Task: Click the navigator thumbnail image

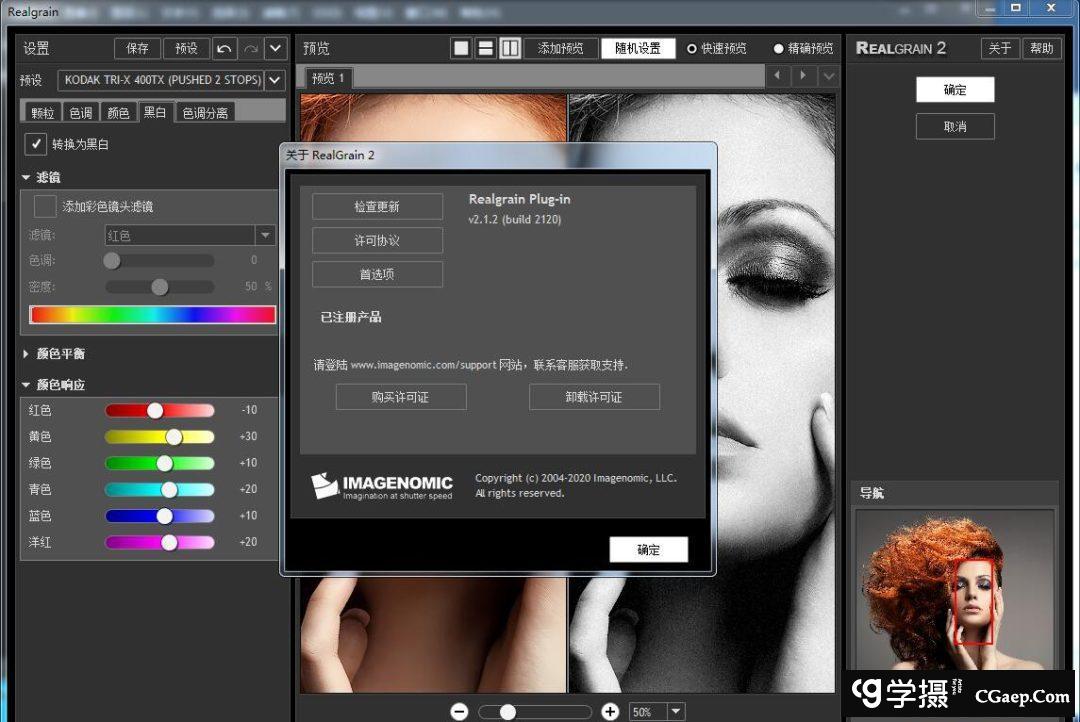Action: coord(954,590)
